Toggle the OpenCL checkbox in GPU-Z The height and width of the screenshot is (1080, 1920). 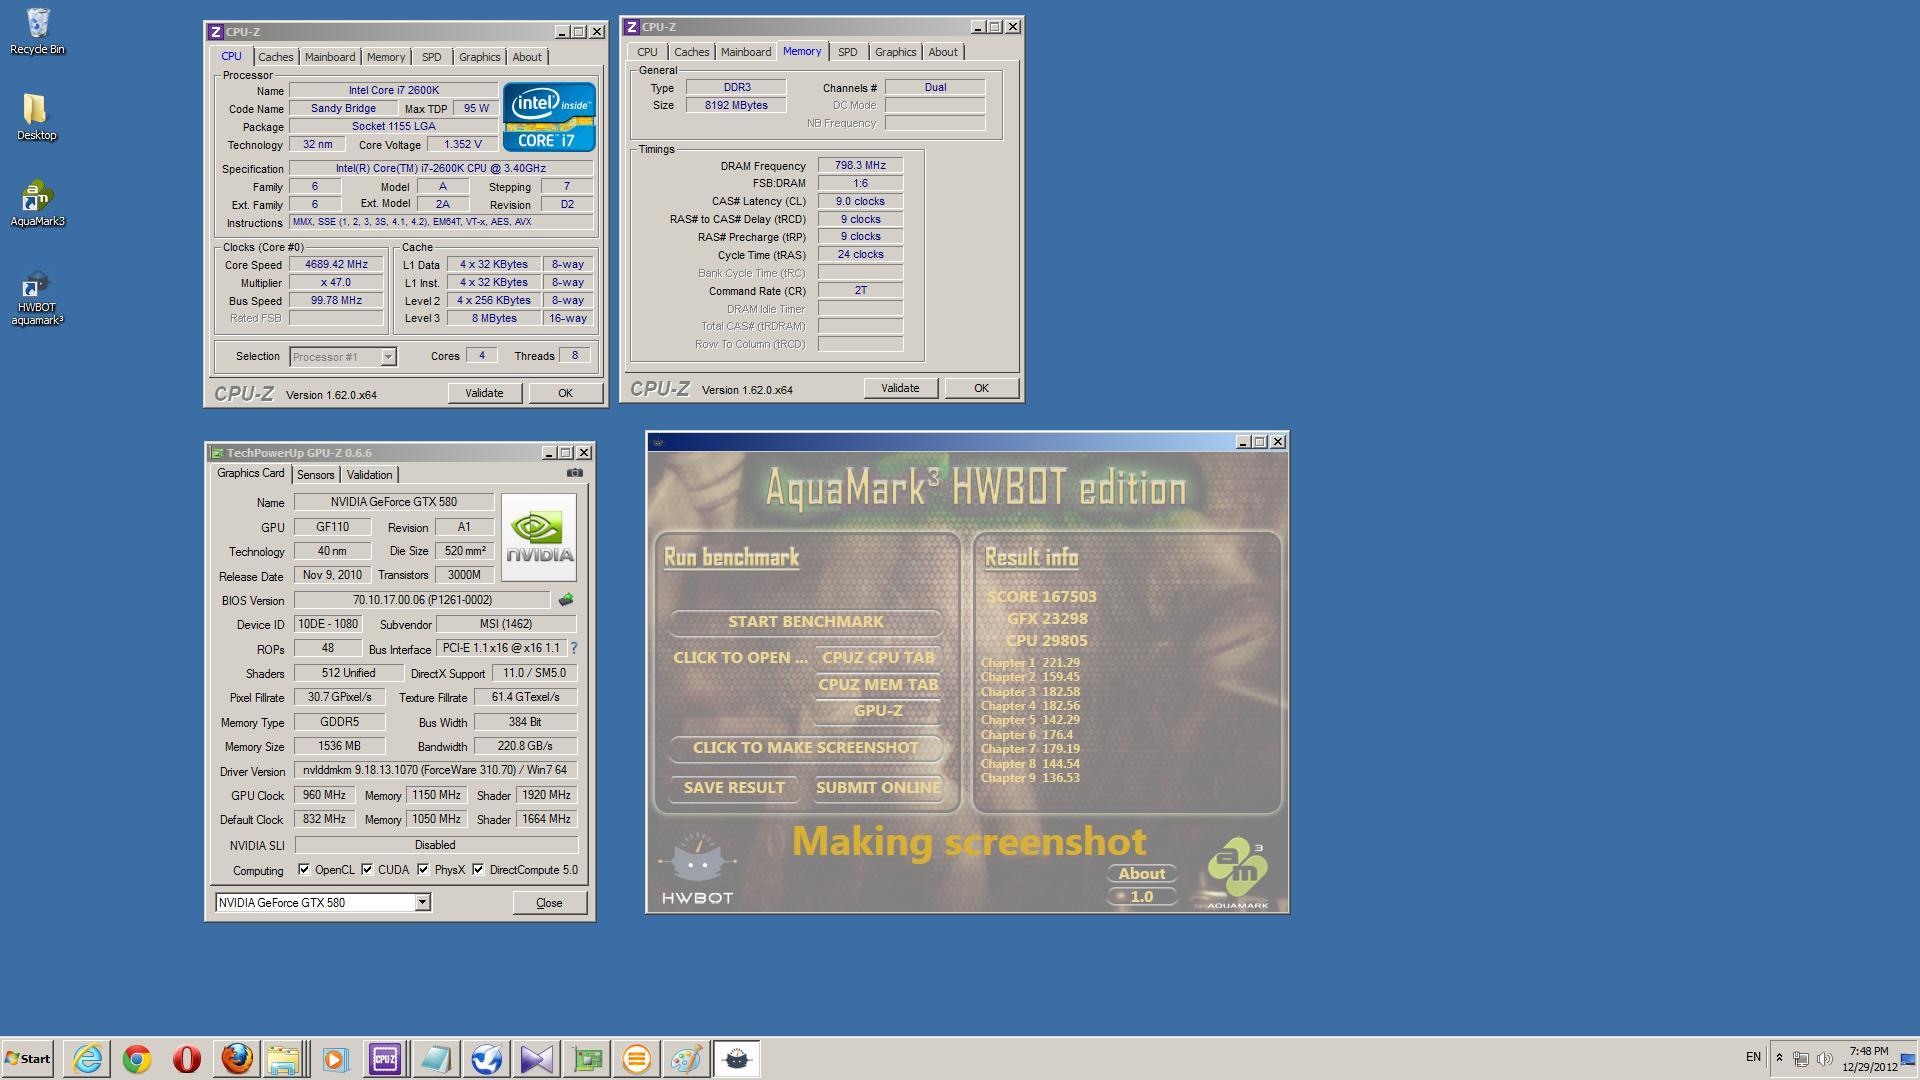(304, 870)
